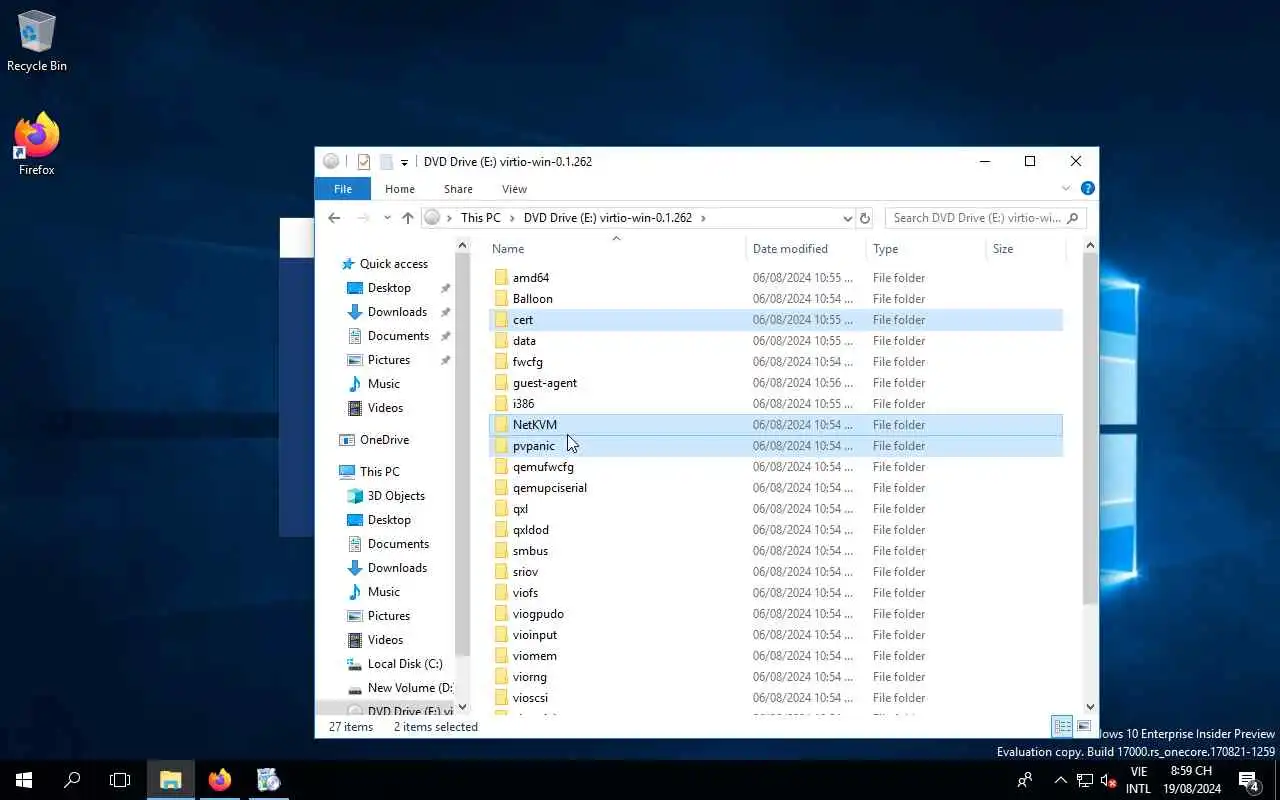This screenshot has height=800, width=1280.
Task: Switch to the Share ribbon tab
Action: (458, 189)
